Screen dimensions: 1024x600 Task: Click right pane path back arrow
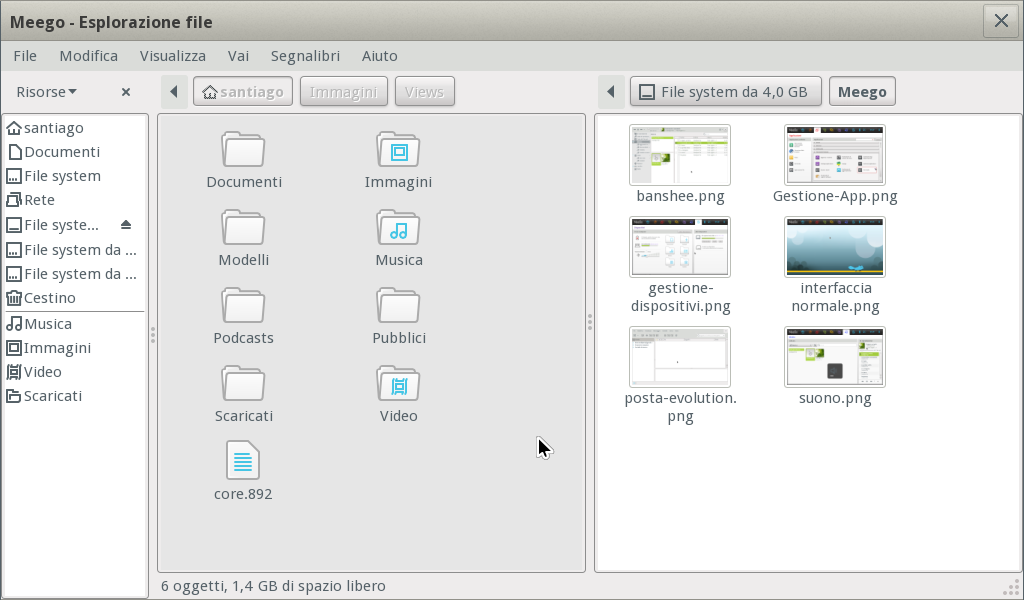coord(611,91)
